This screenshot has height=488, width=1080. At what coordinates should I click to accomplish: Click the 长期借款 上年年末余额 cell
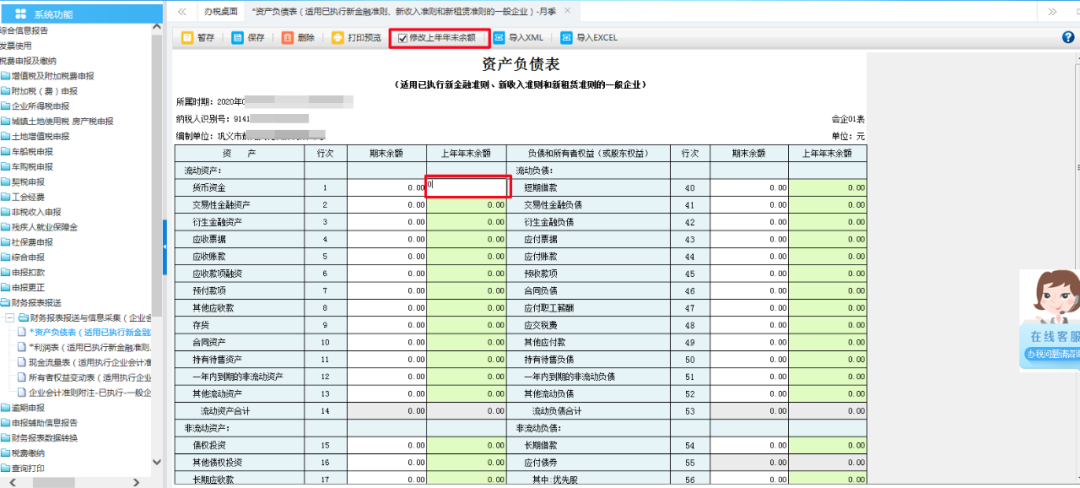point(828,445)
